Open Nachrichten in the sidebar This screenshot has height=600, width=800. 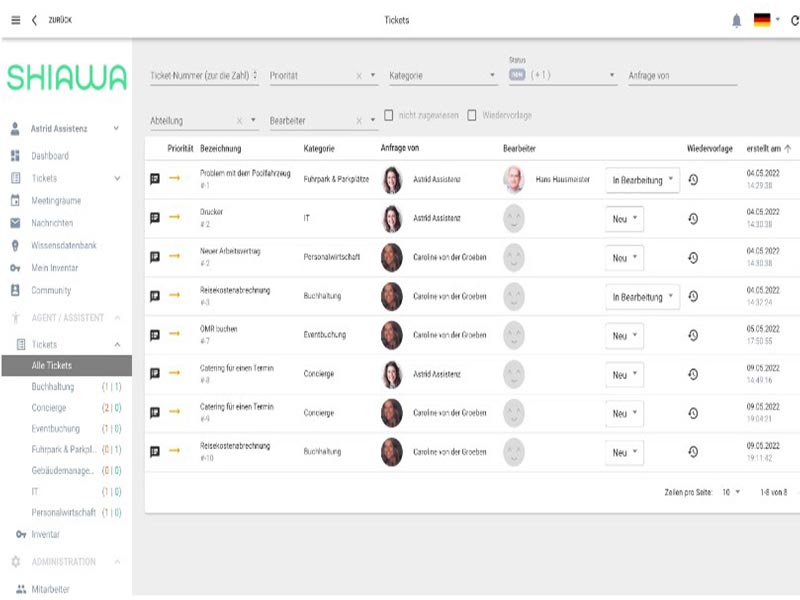coord(52,223)
